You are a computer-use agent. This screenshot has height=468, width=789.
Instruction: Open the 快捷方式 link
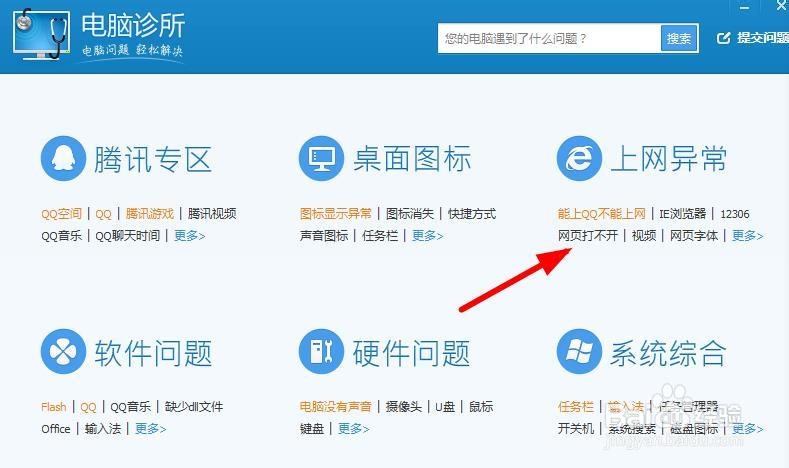(x=472, y=214)
